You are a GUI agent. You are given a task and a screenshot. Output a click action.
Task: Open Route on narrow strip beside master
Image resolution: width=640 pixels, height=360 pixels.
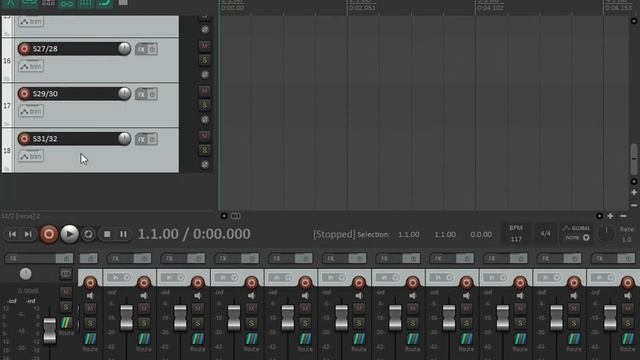pos(90,339)
